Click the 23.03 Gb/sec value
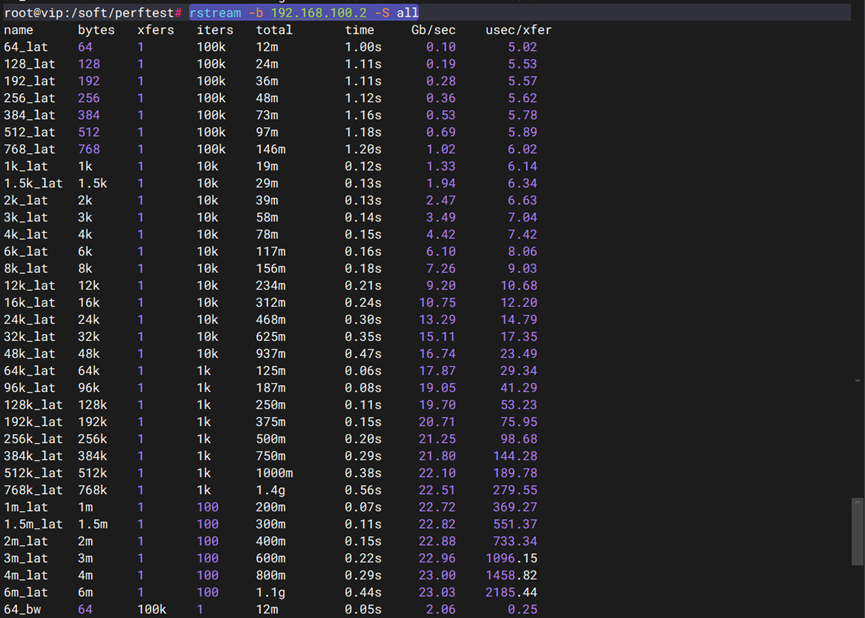The height and width of the screenshot is (618, 865). point(437,592)
